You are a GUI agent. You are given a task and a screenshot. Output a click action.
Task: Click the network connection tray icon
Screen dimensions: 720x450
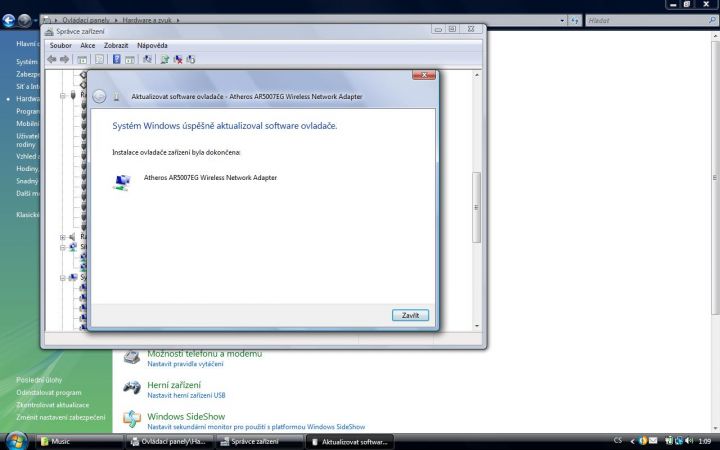pyautogui.click(x=679, y=441)
